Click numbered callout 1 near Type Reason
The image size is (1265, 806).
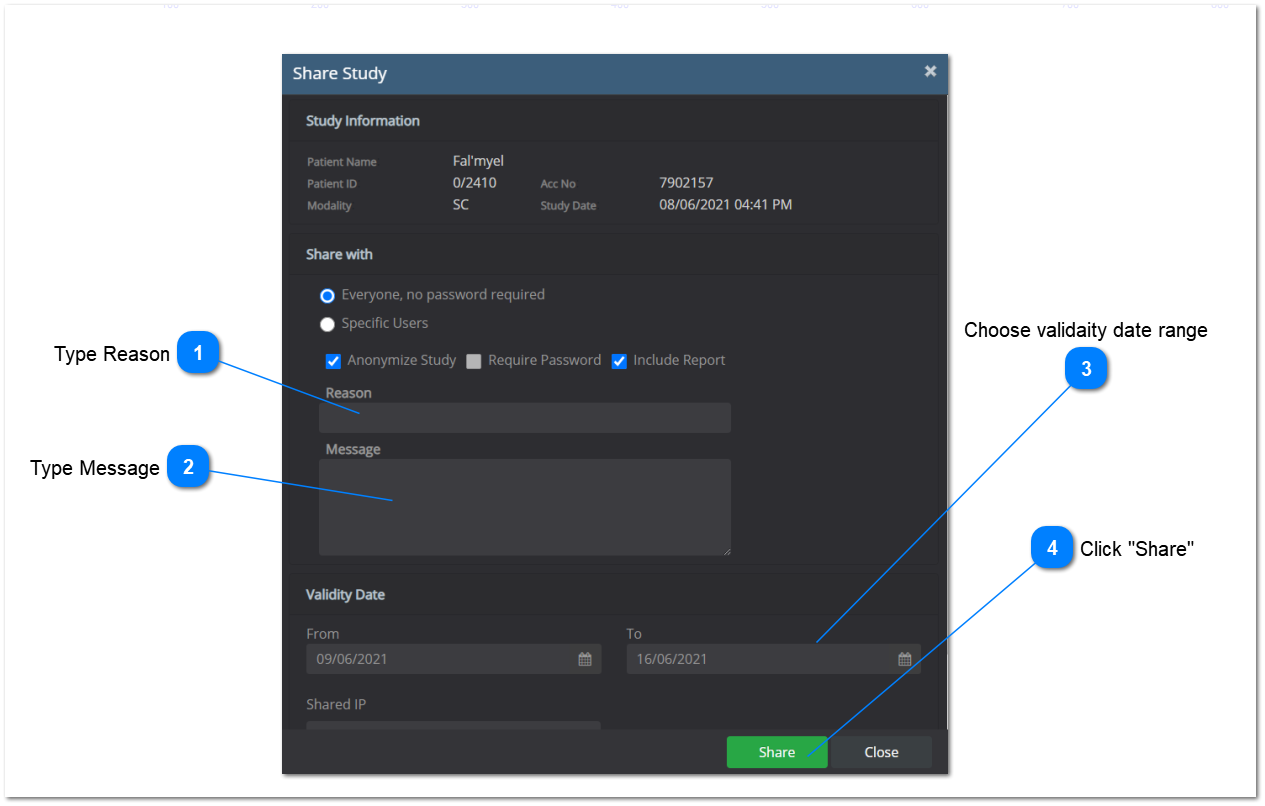click(199, 352)
